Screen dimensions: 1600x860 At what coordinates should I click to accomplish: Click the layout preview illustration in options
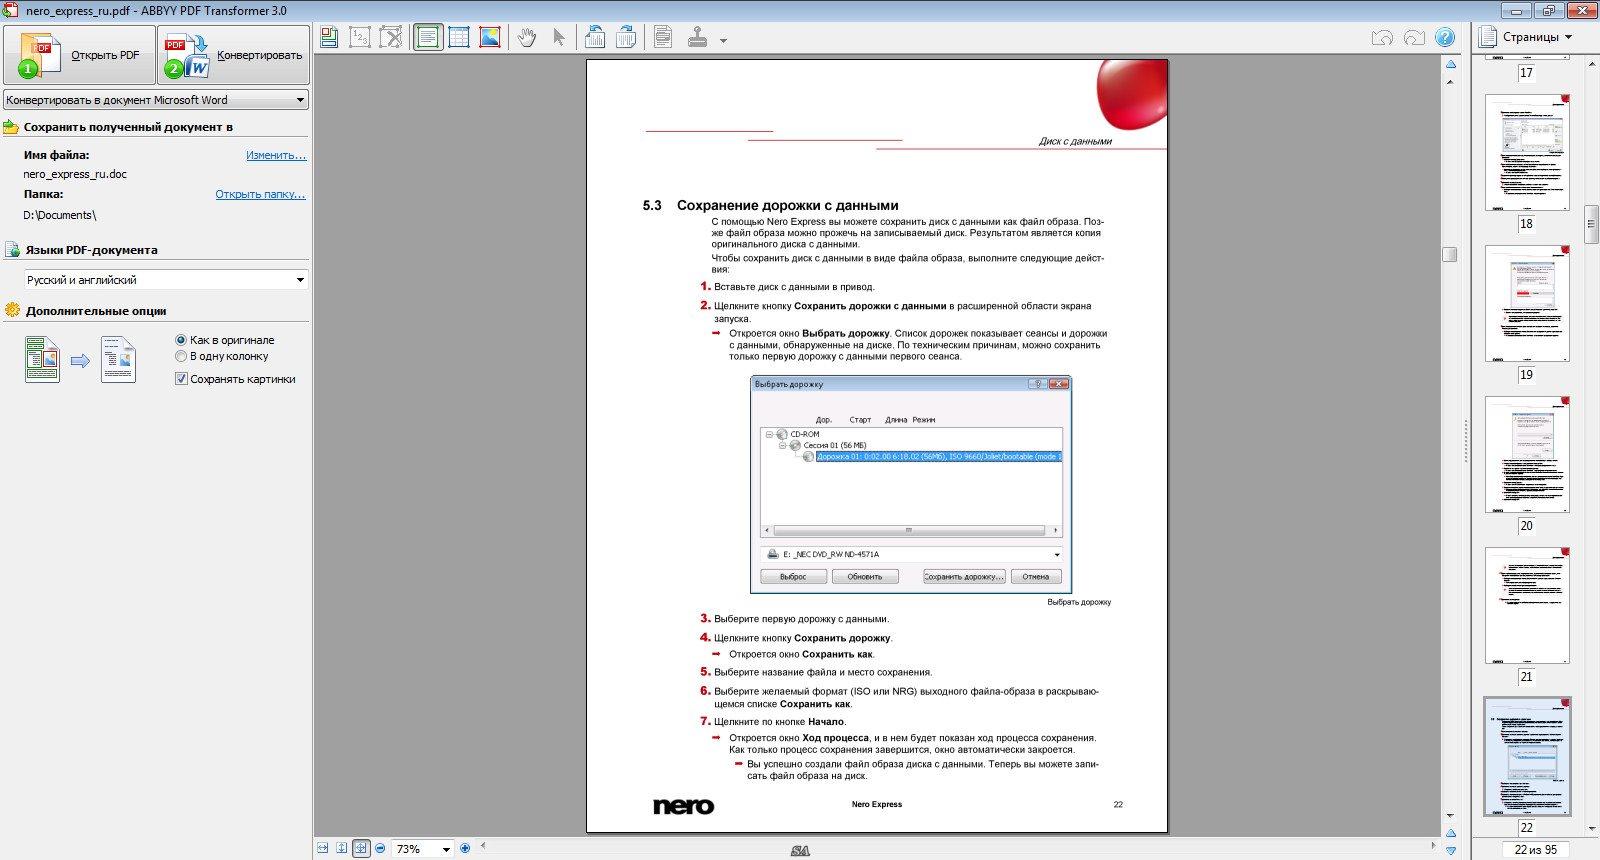click(x=80, y=360)
